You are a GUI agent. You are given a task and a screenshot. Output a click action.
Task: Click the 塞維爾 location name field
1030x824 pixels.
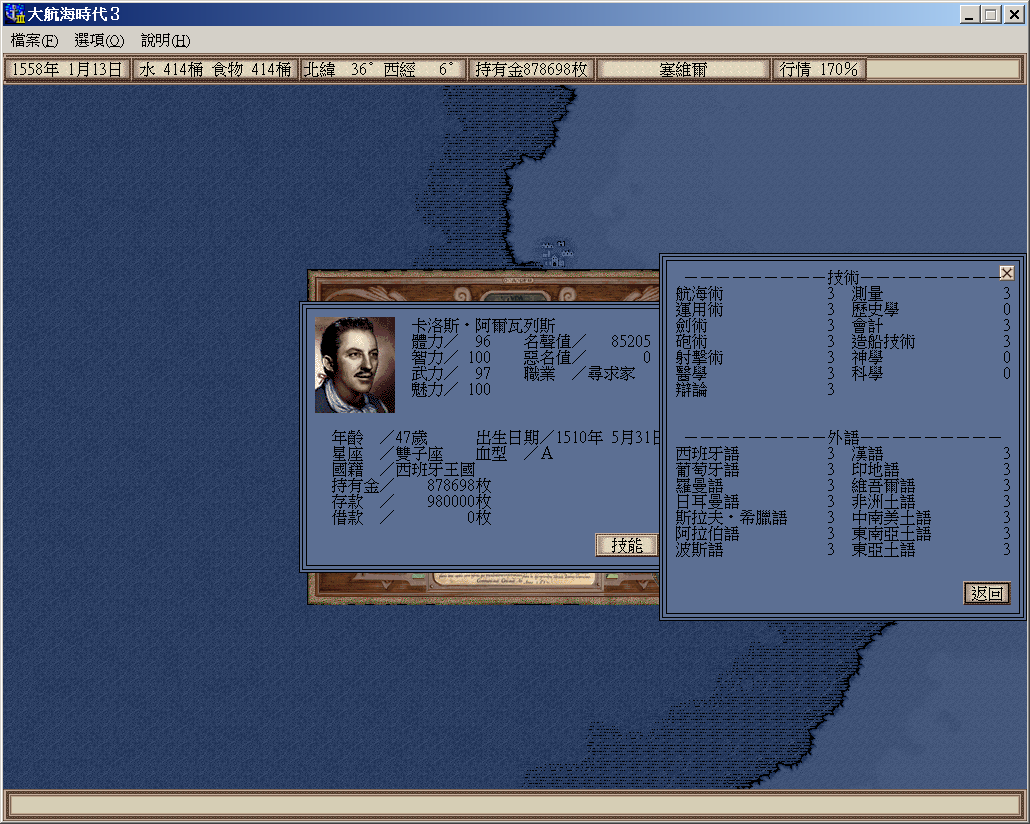point(683,69)
